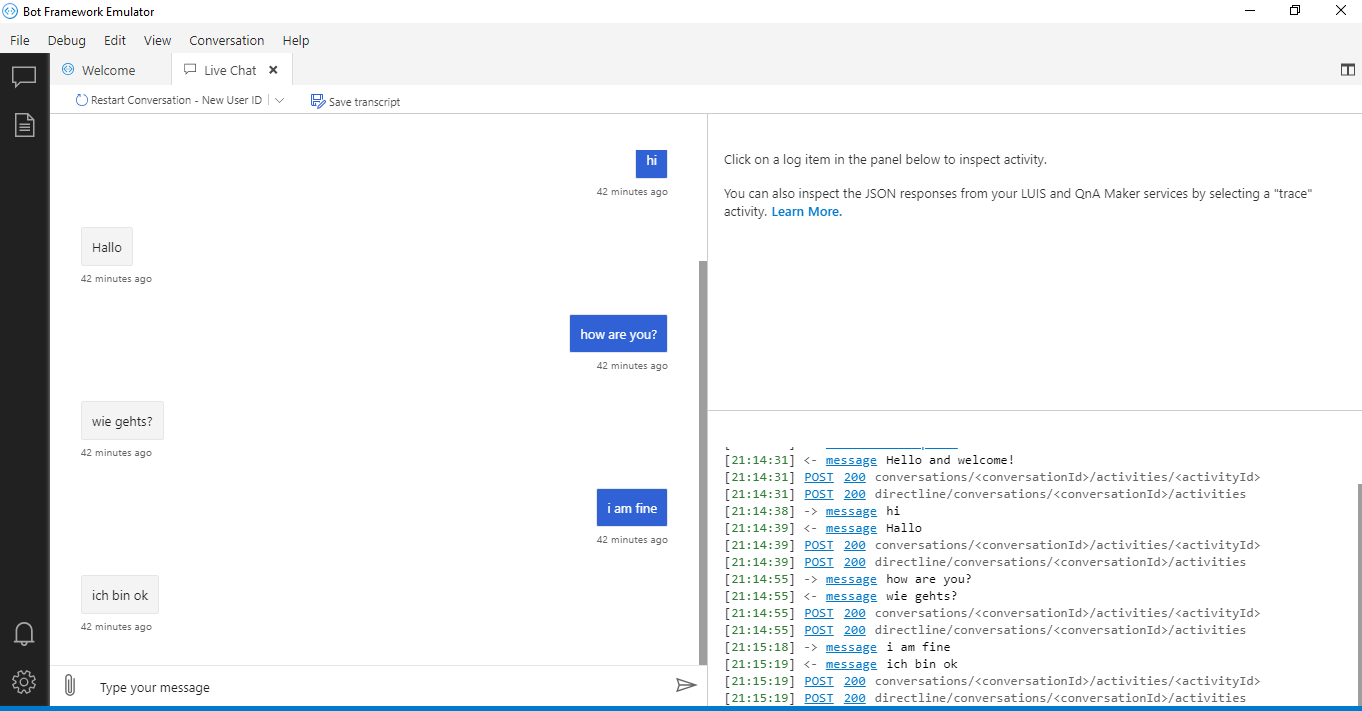Click the Restart Conversation circular arrow icon
Screen dimensions: 1362x711
pos(82,100)
